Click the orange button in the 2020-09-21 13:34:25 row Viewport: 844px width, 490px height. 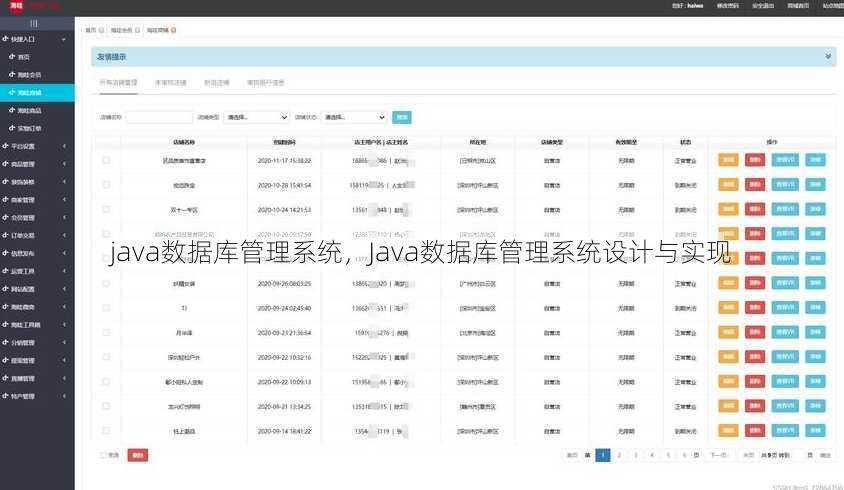pos(728,405)
